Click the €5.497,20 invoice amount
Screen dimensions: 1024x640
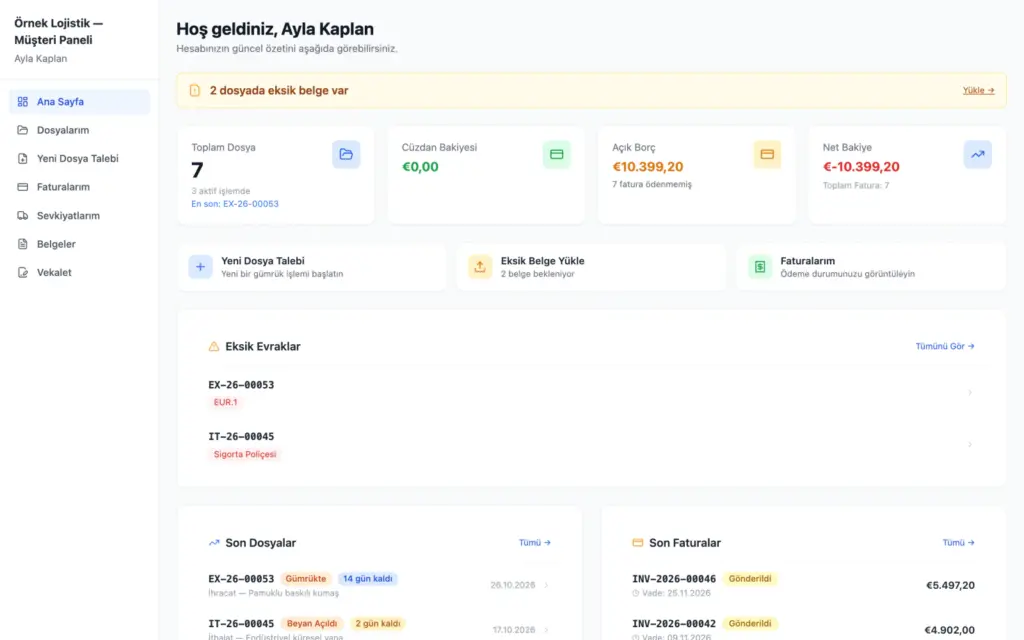pos(950,585)
